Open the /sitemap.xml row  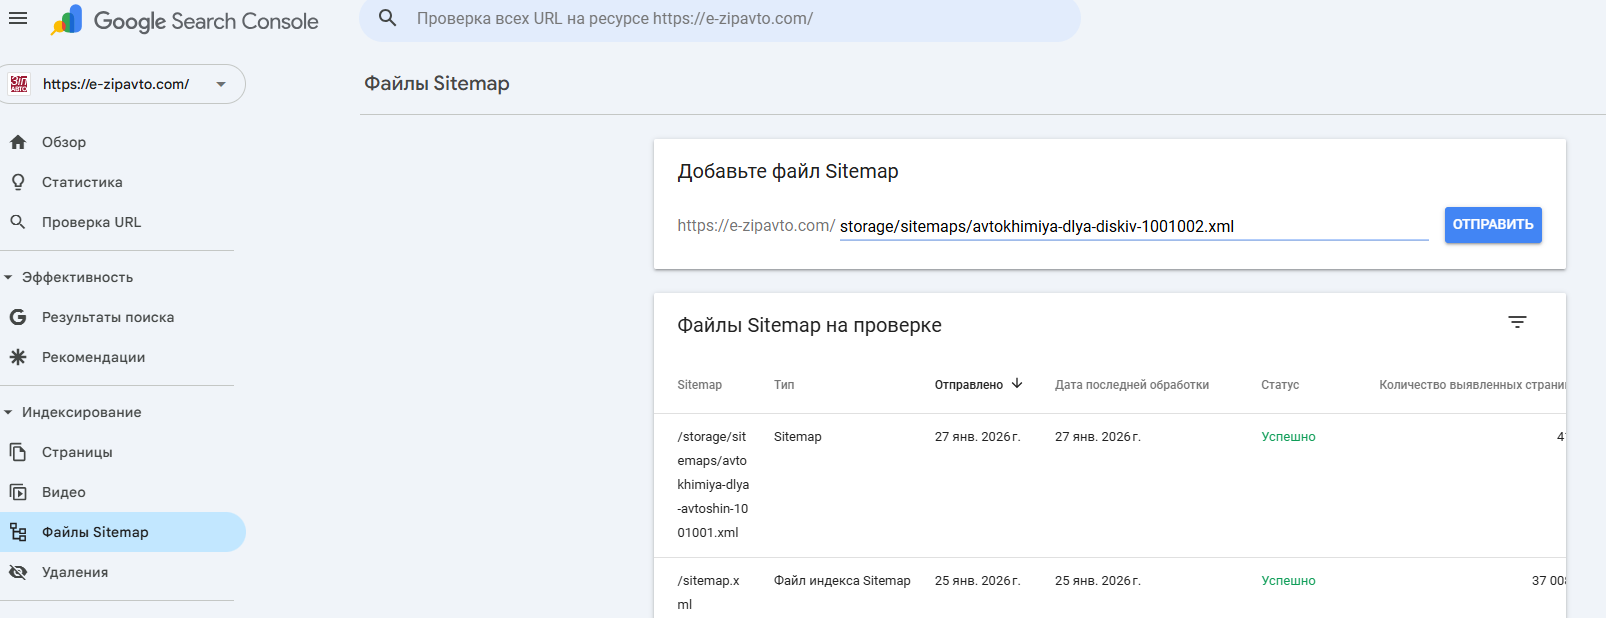[x=708, y=581]
